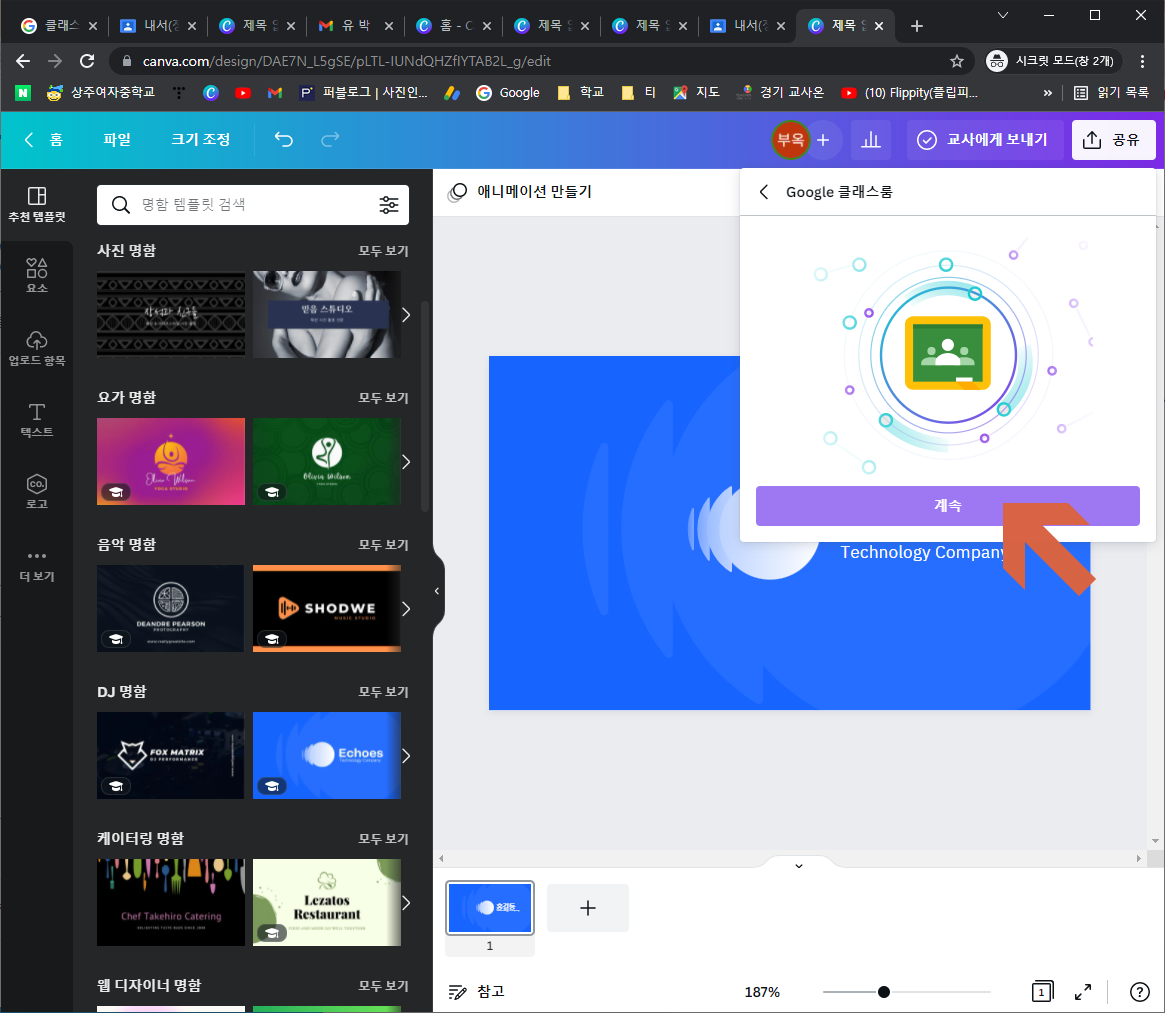
Task: Add a new page with plus button
Action: click(588, 907)
